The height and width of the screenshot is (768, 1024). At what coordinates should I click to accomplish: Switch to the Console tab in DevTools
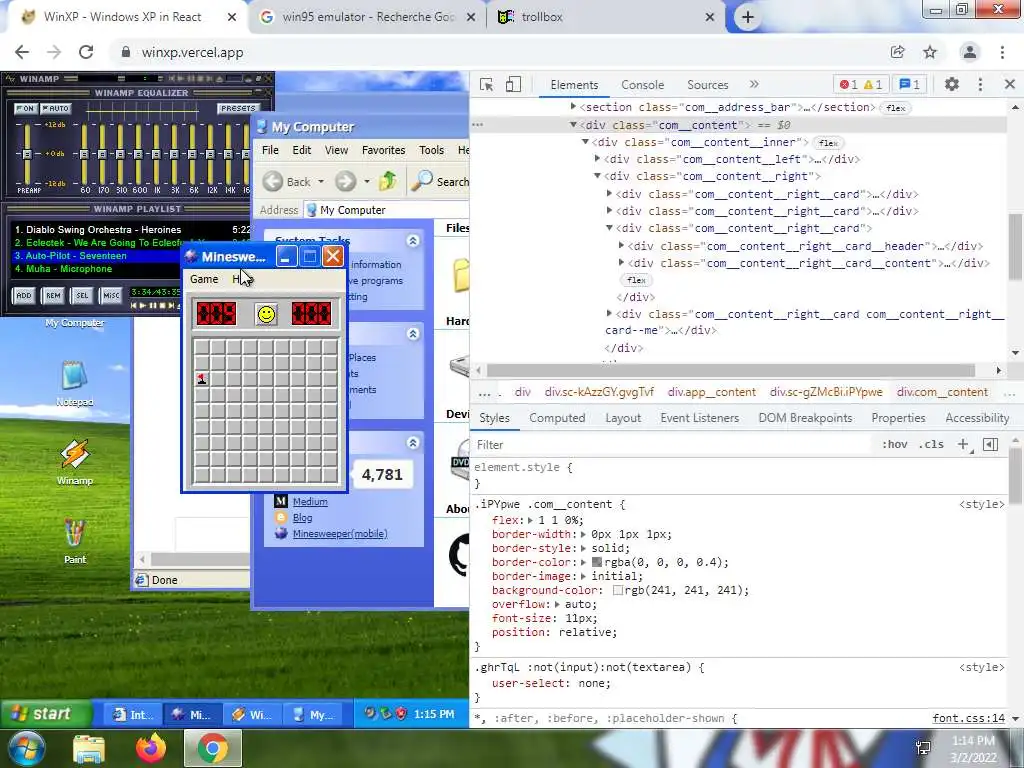pyautogui.click(x=643, y=85)
